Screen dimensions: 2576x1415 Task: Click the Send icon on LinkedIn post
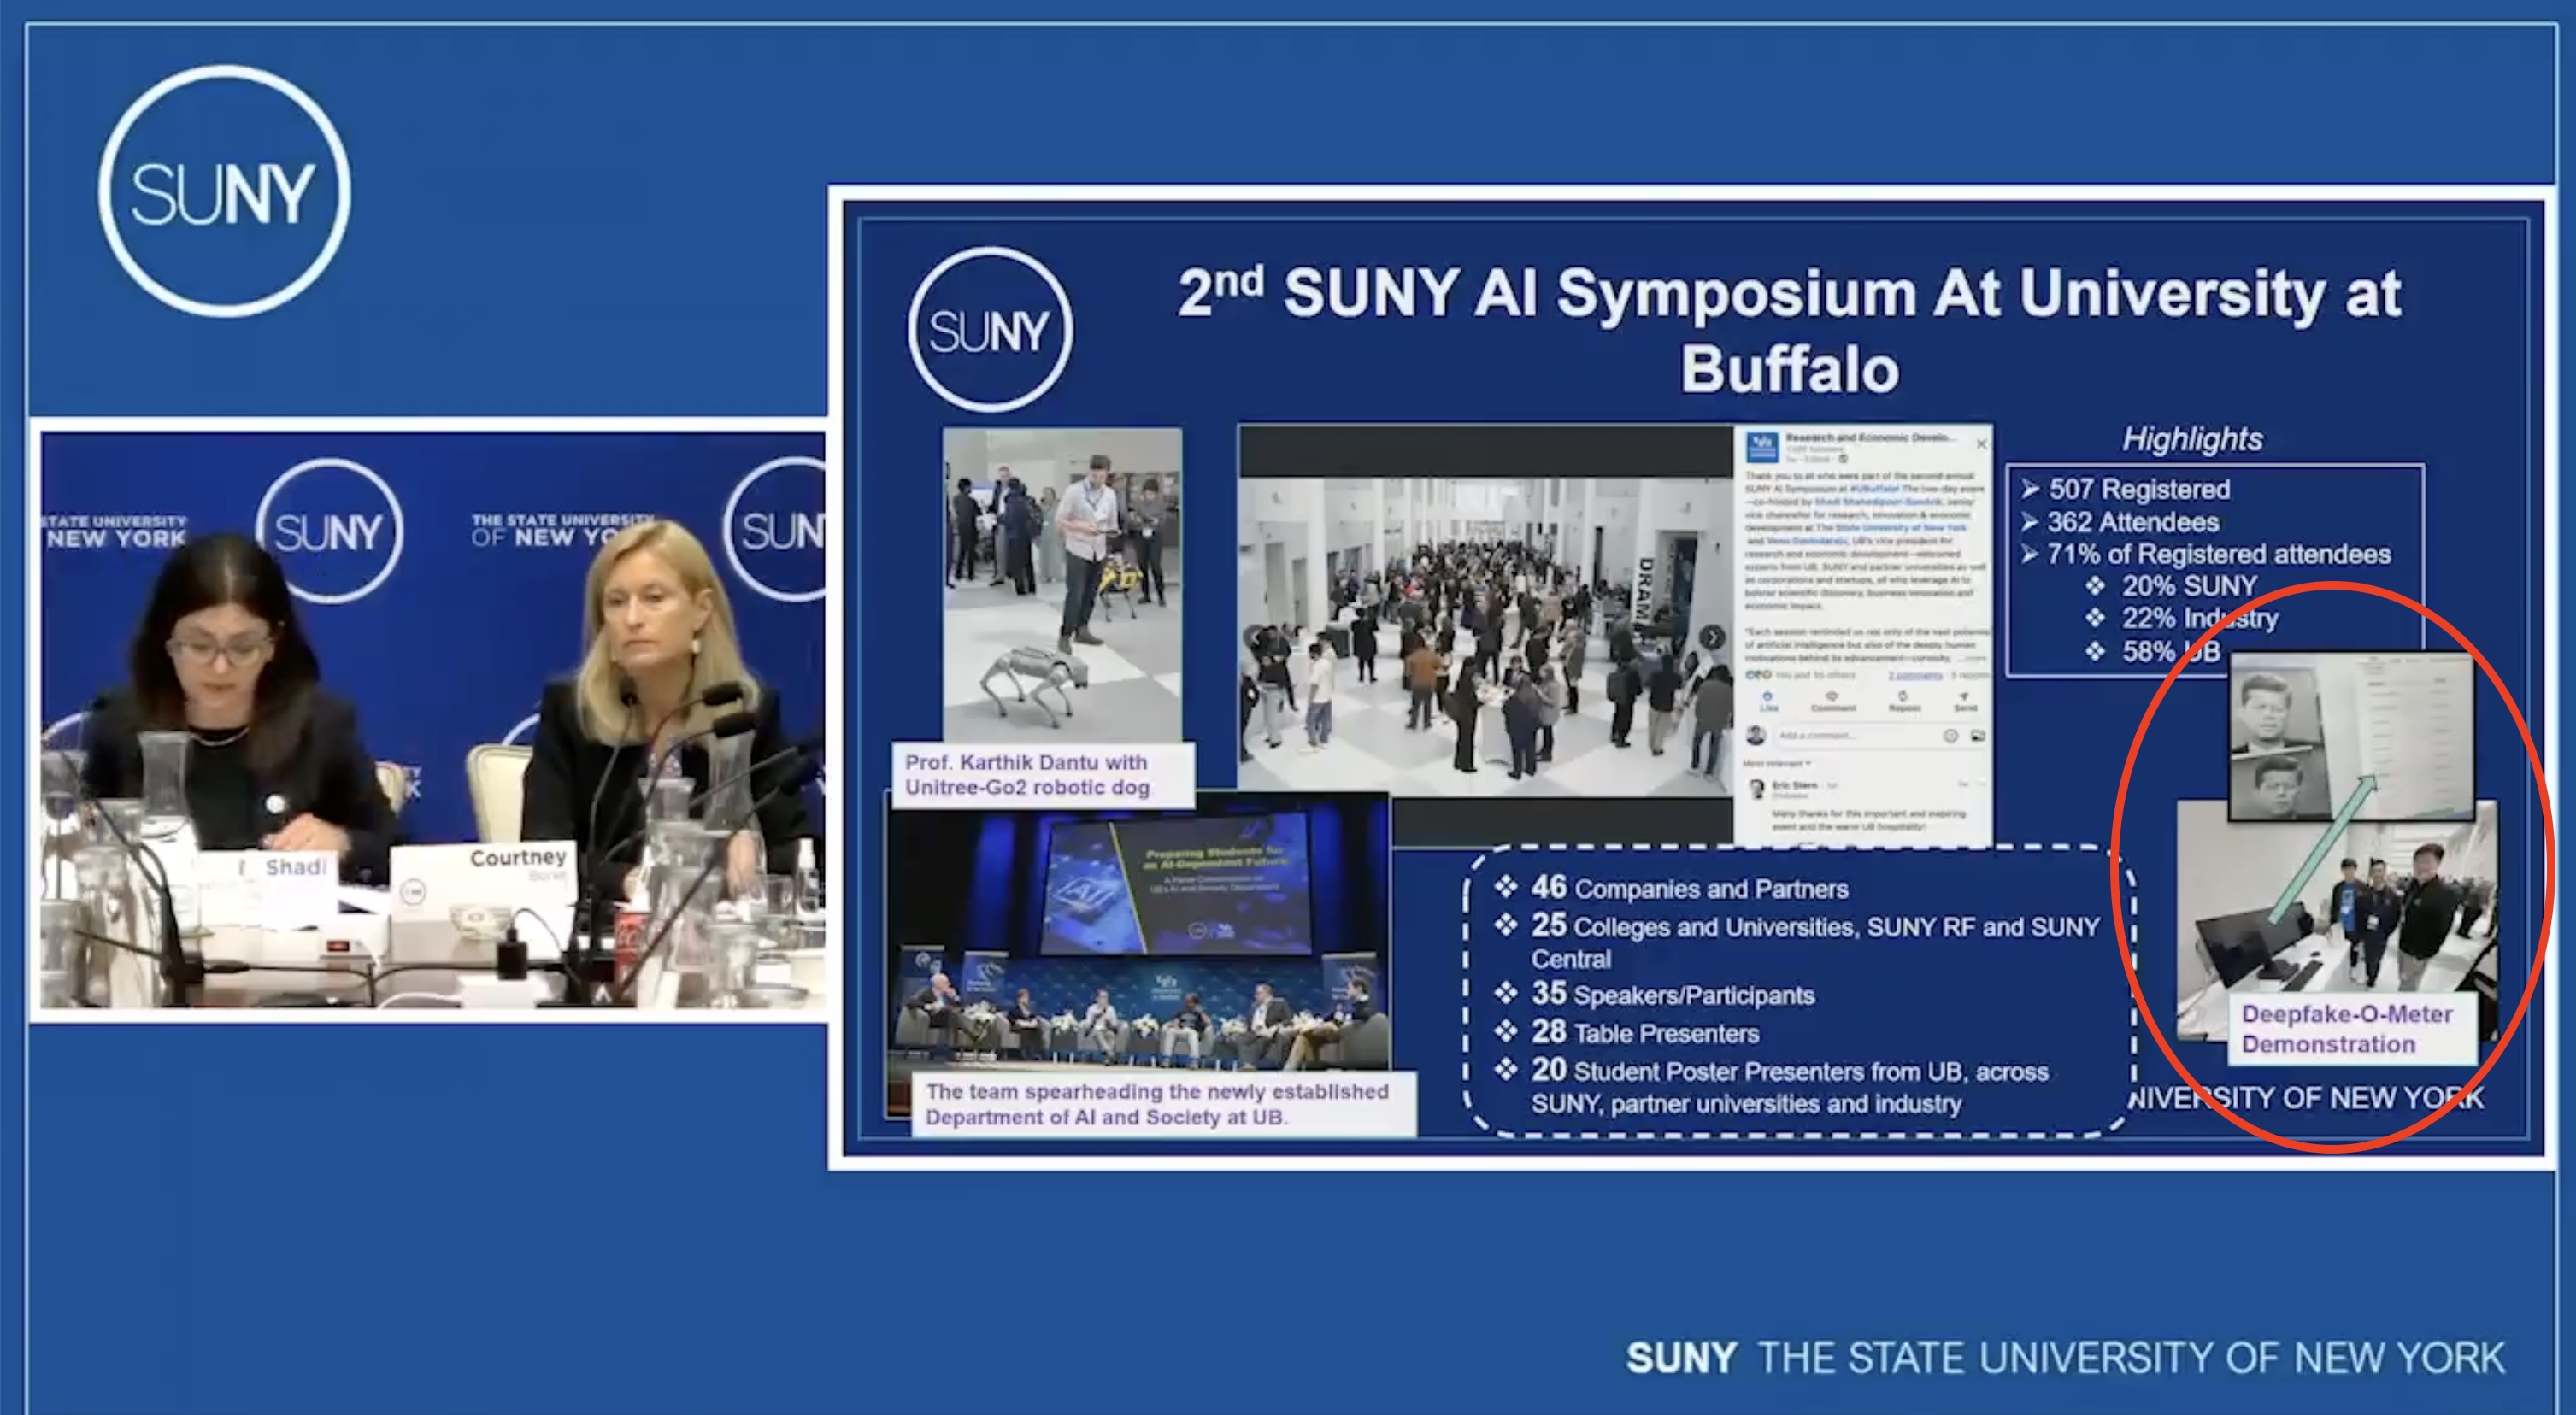(x=1965, y=699)
